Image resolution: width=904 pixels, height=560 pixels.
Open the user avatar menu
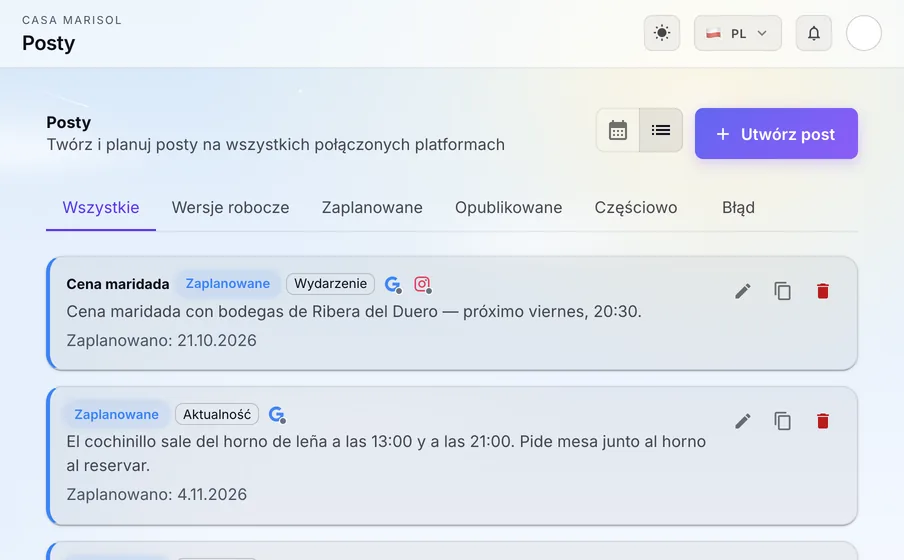point(864,33)
